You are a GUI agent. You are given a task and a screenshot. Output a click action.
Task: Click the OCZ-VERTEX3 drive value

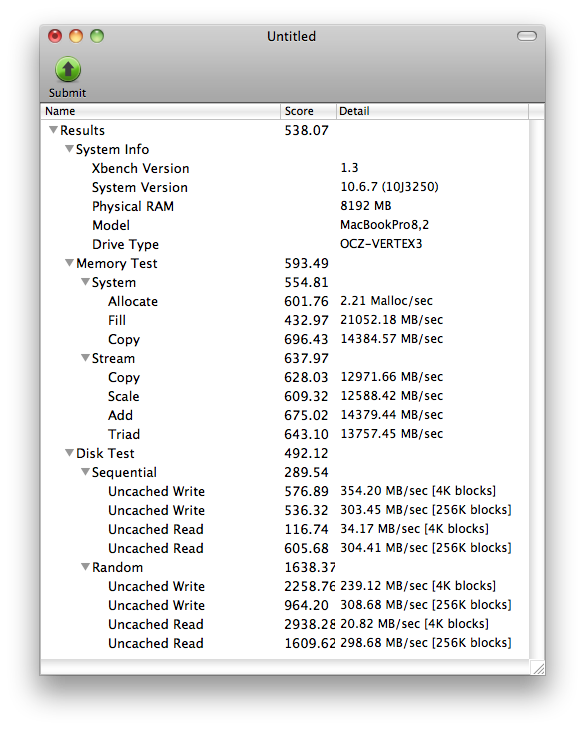381,244
